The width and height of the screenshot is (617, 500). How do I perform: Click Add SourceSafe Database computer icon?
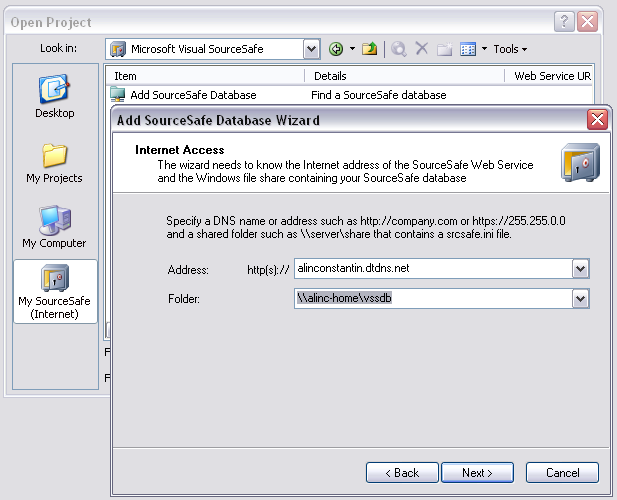pyautogui.click(x=117, y=95)
